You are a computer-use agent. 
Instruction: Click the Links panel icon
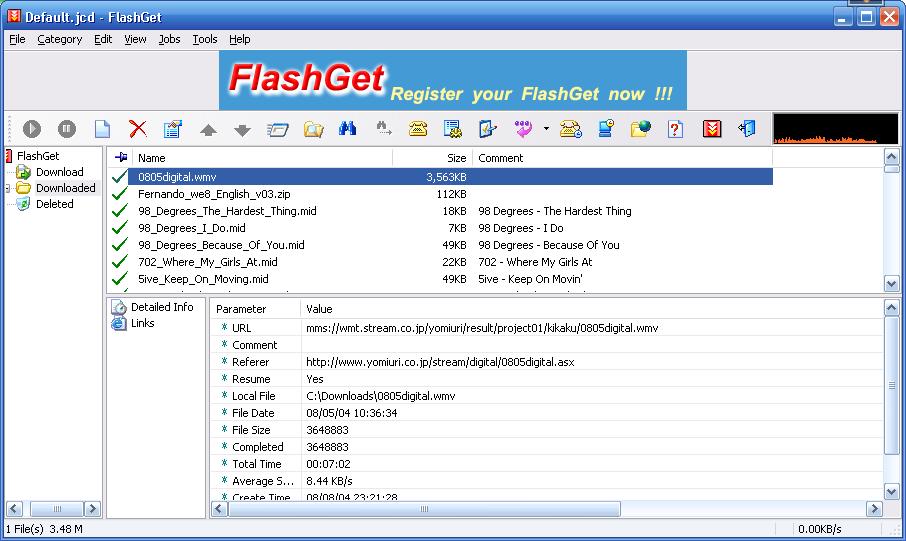(x=119, y=323)
